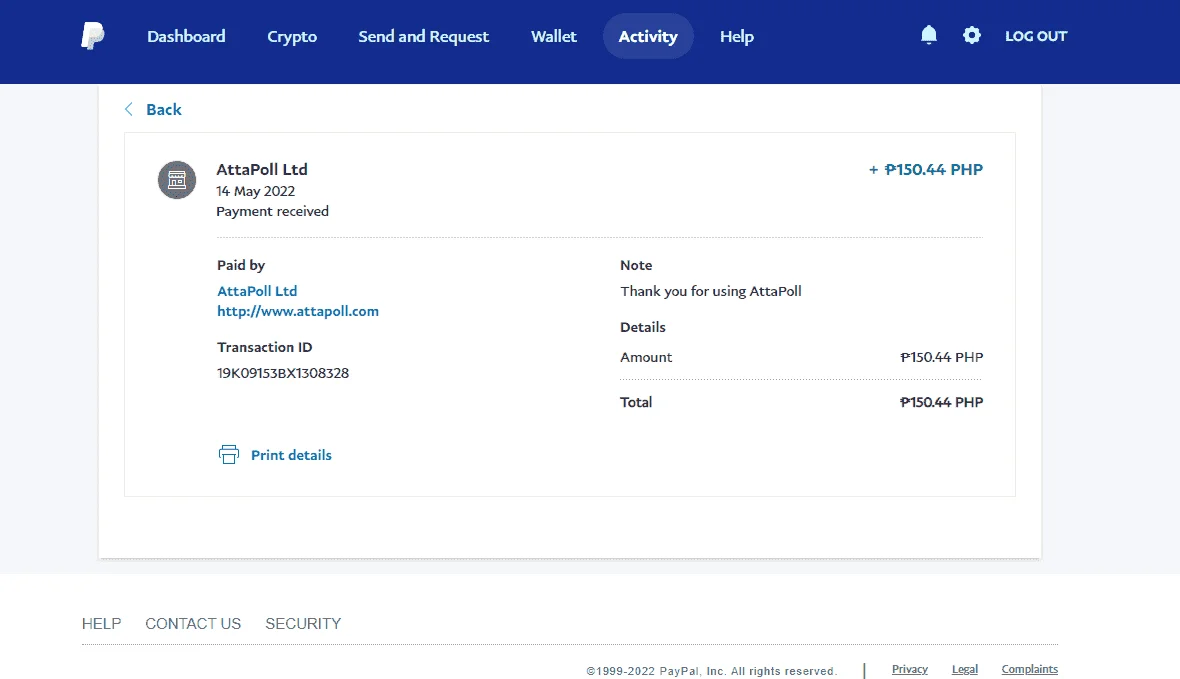
Task: Click the Total label
Action: click(x=636, y=402)
